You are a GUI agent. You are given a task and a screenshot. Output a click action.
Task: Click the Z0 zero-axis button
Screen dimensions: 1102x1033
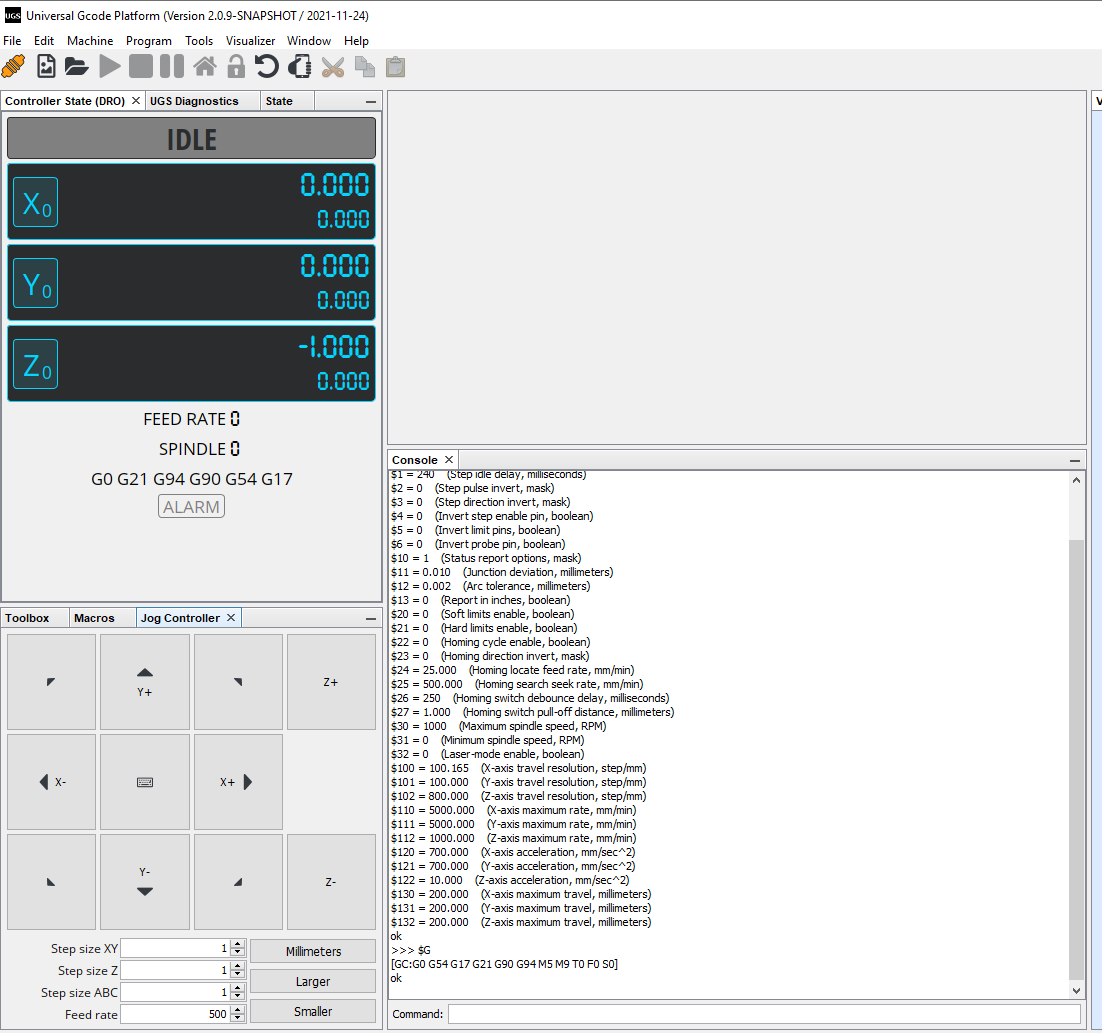coord(35,365)
